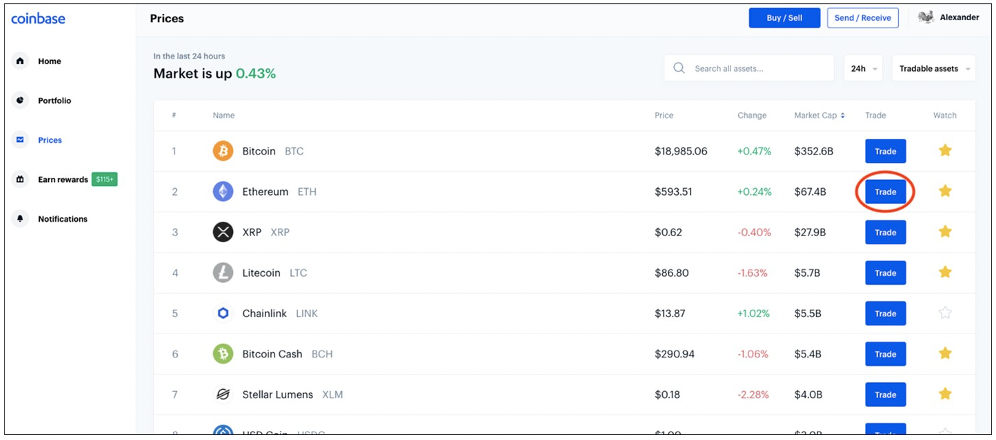Image resolution: width=996 pixels, height=440 pixels.
Task: Open the Home sidebar icon
Action: click(x=20, y=61)
